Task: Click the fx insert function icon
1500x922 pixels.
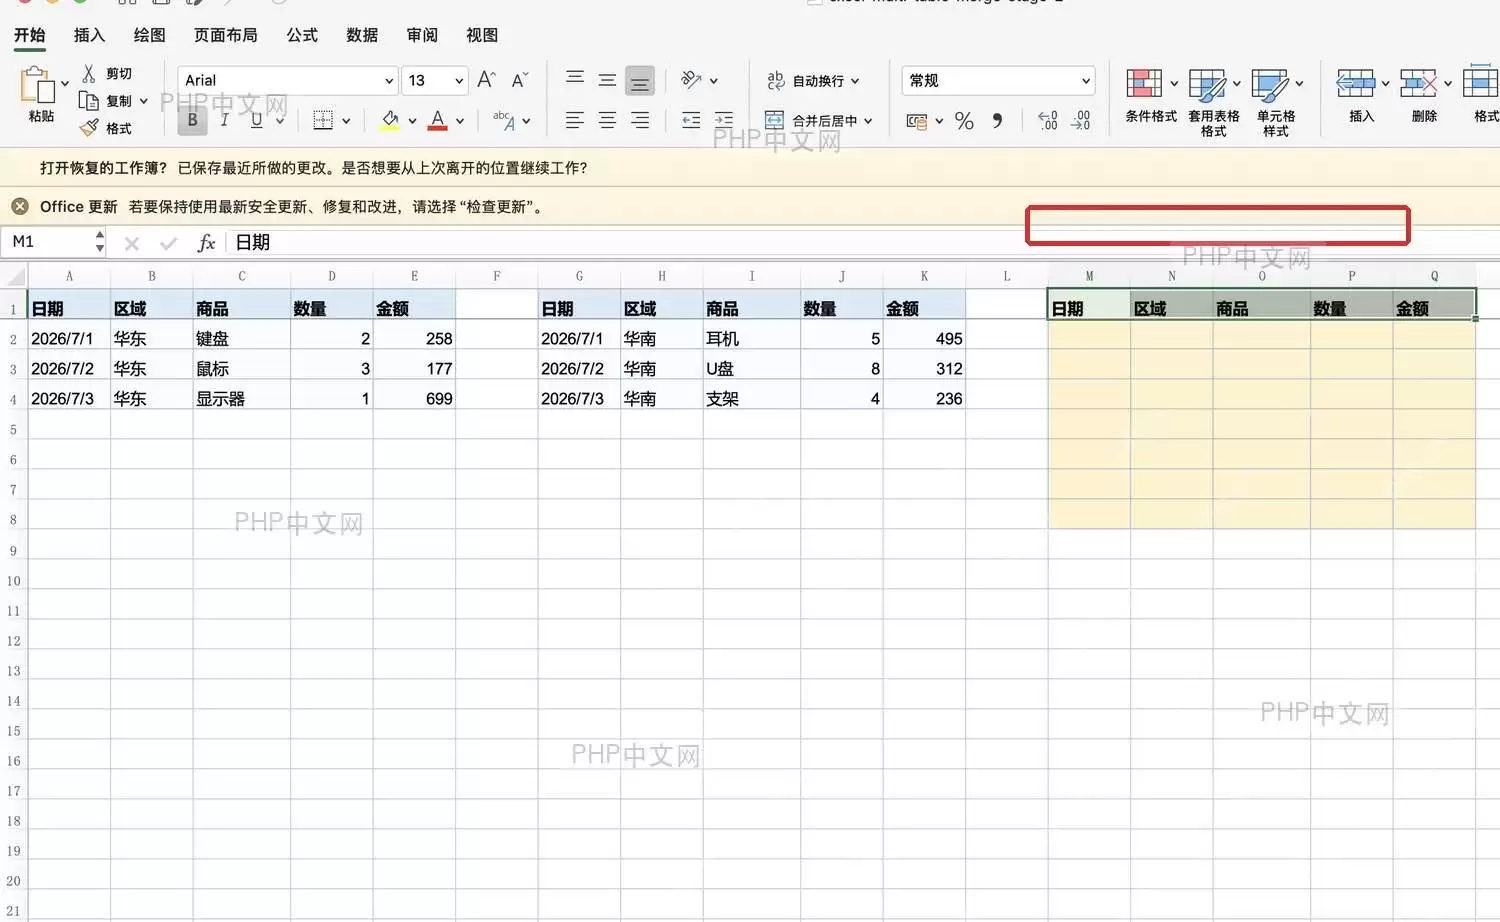Action: 206,243
